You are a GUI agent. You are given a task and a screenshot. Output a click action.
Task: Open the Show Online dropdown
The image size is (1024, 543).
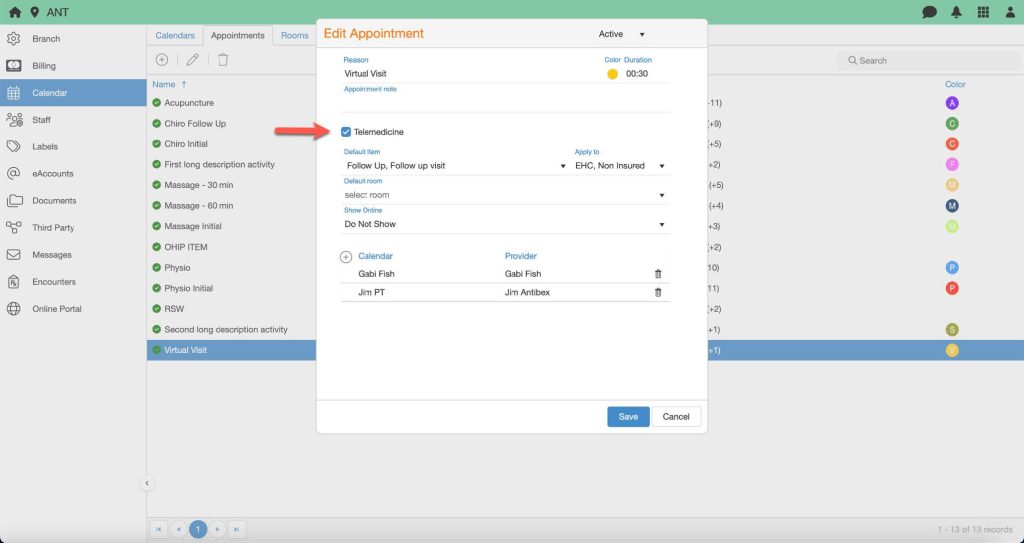coord(505,225)
